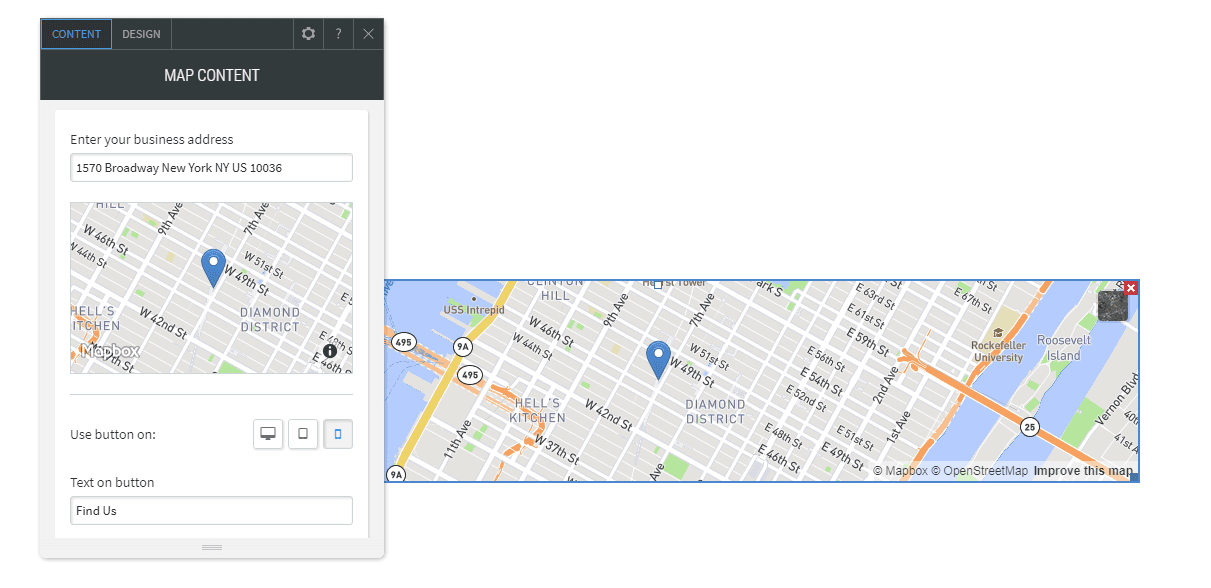Viewport: 1211px width, 588px height.
Task: Switch to satellite view thumbnail
Action: coord(1112,305)
